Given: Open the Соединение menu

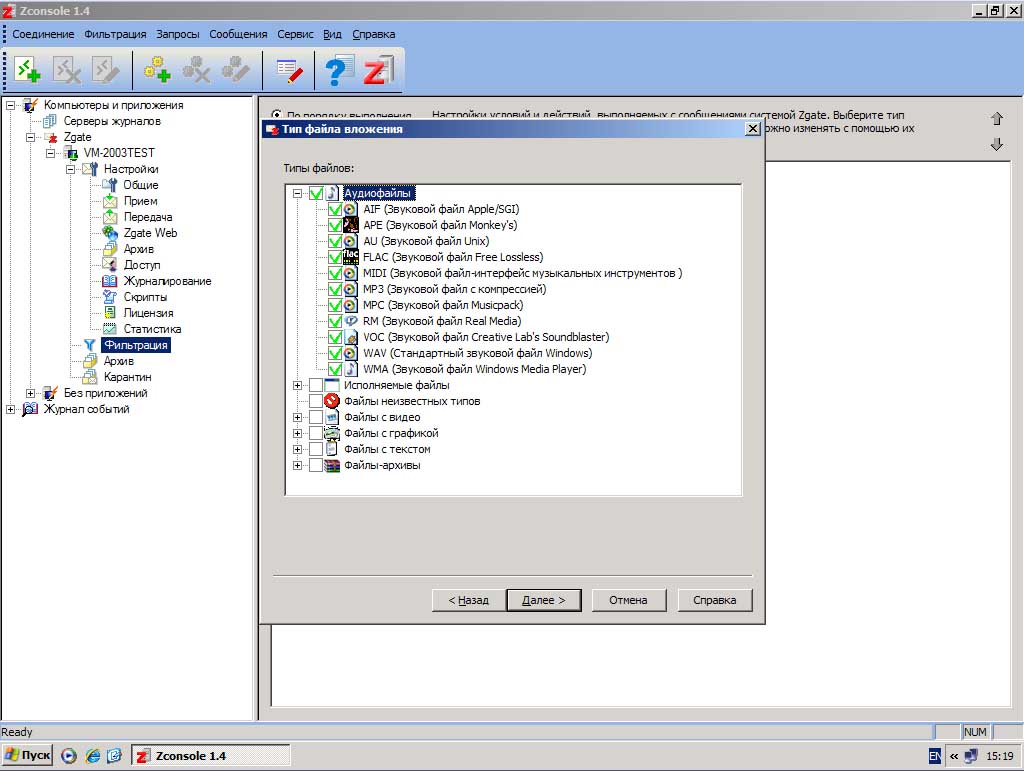Looking at the screenshot, I should pos(43,34).
